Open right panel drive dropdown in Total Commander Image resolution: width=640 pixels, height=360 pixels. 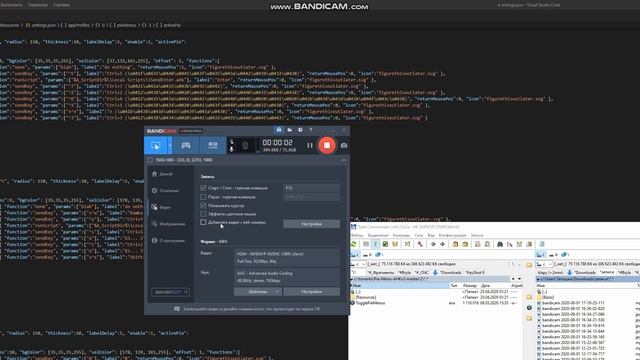(x=544, y=264)
